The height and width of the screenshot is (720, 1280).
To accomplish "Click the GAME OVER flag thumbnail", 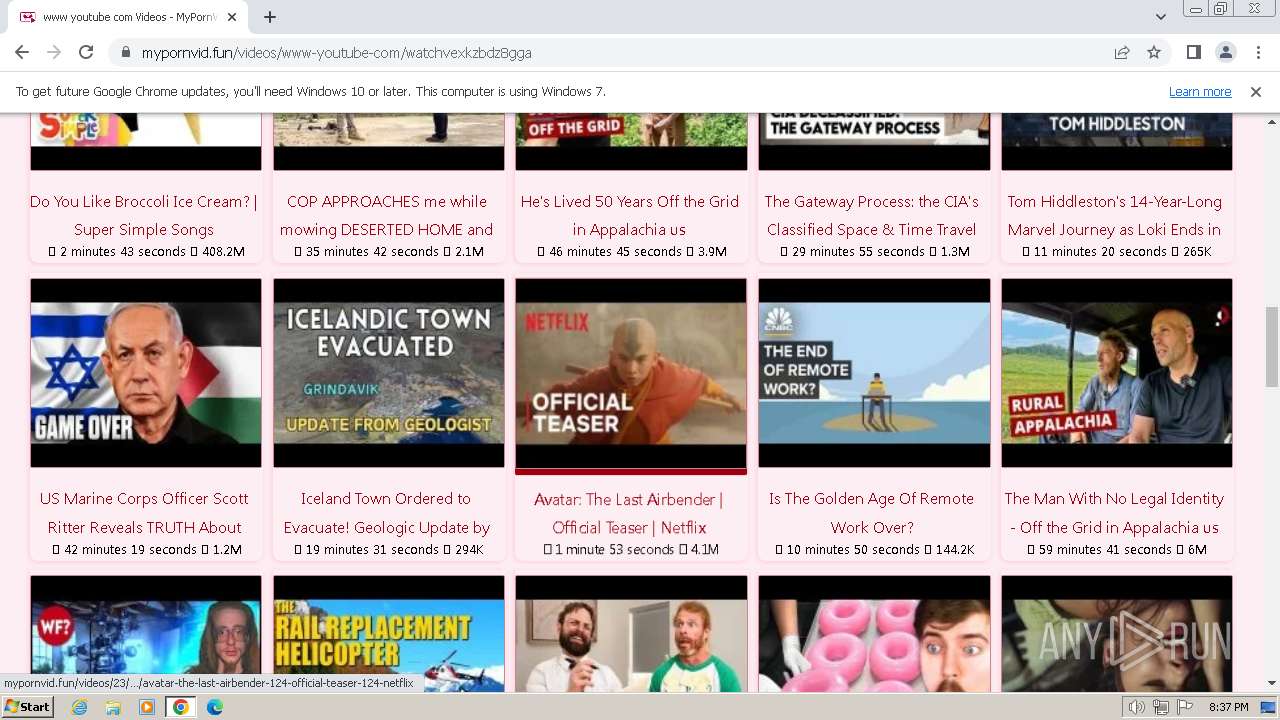I will (146, 373).
